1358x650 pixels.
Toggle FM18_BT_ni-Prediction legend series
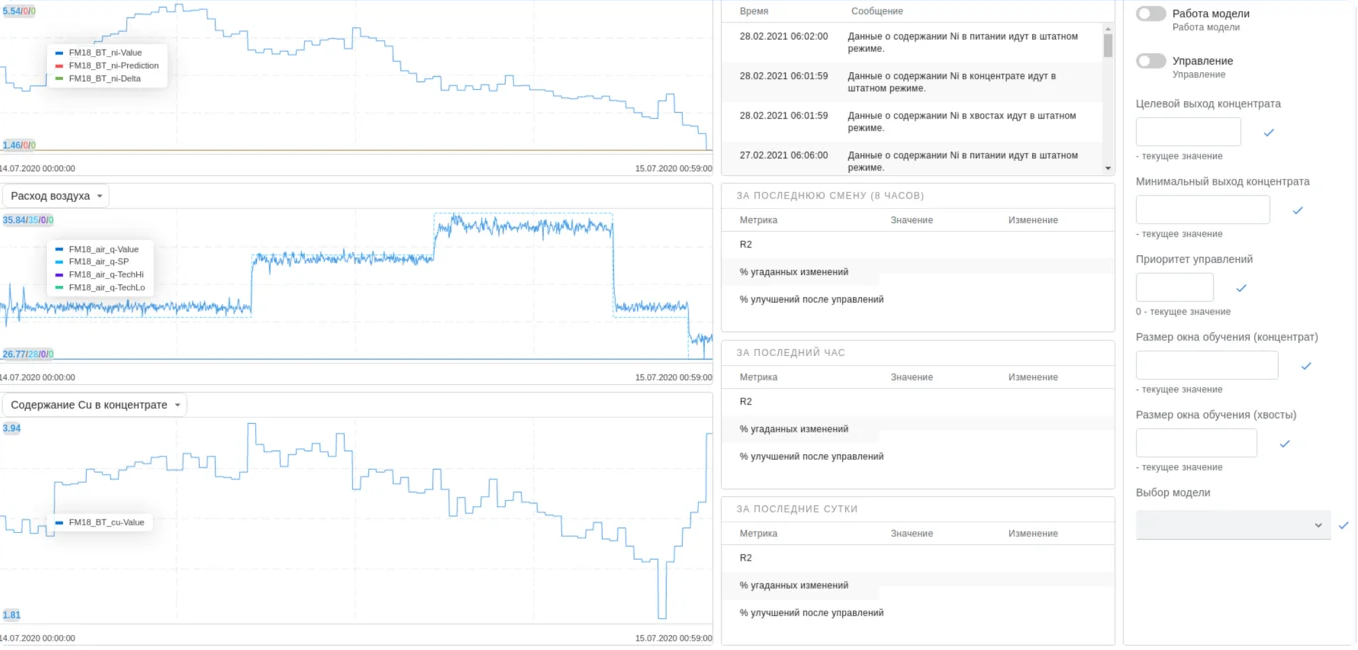tap(107, 66)
